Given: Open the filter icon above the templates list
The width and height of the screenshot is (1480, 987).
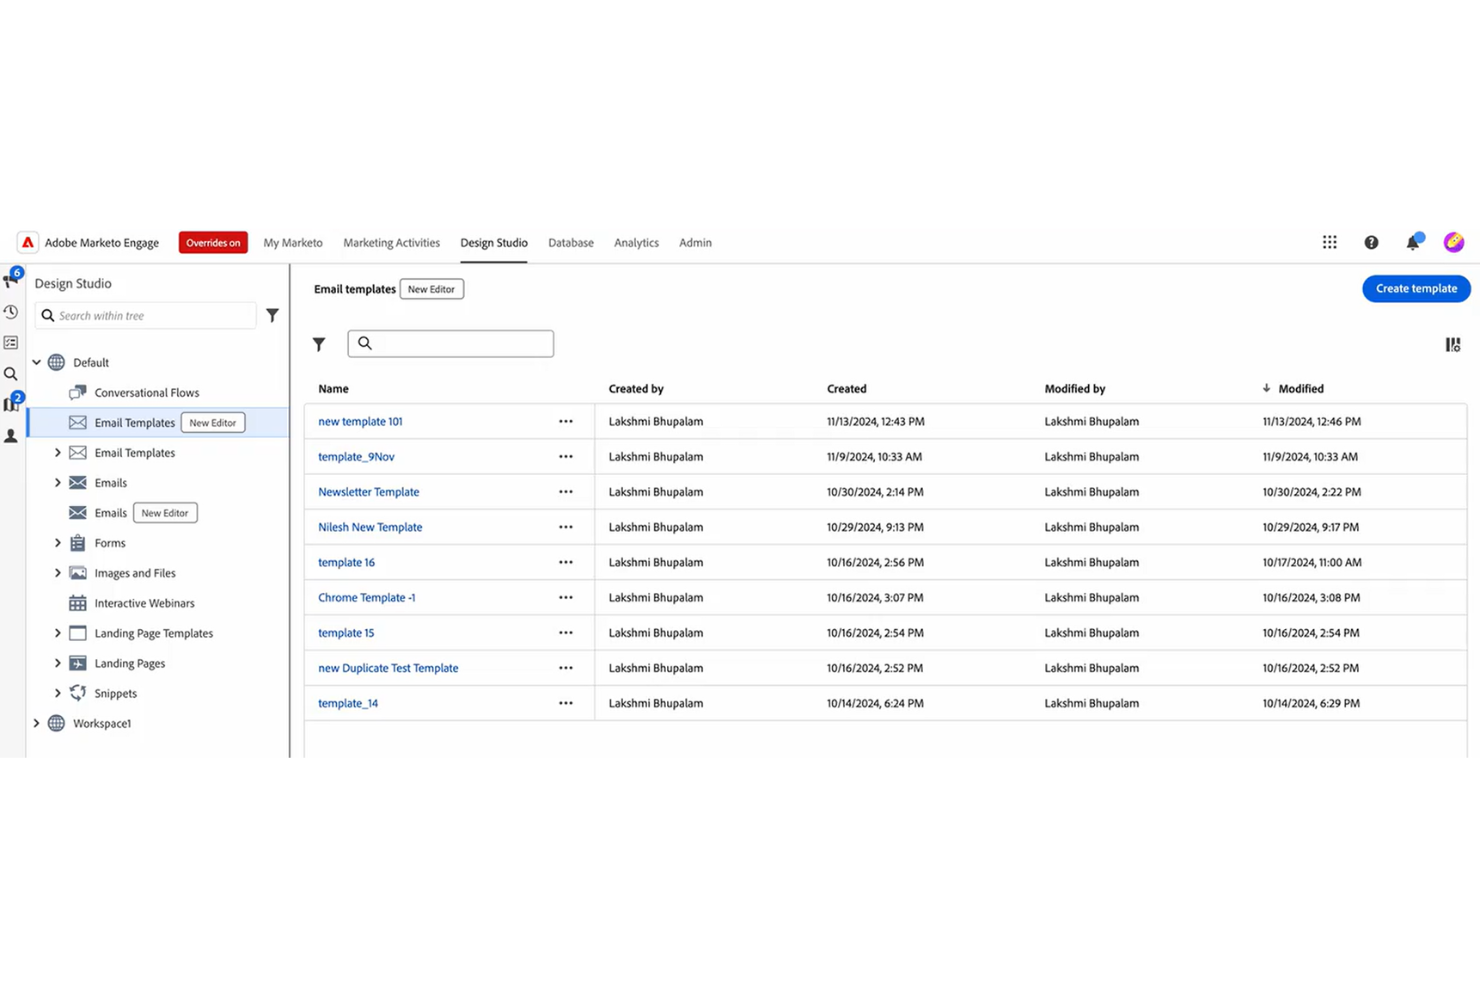Looking at the screenshot, I should click(319, 343).
